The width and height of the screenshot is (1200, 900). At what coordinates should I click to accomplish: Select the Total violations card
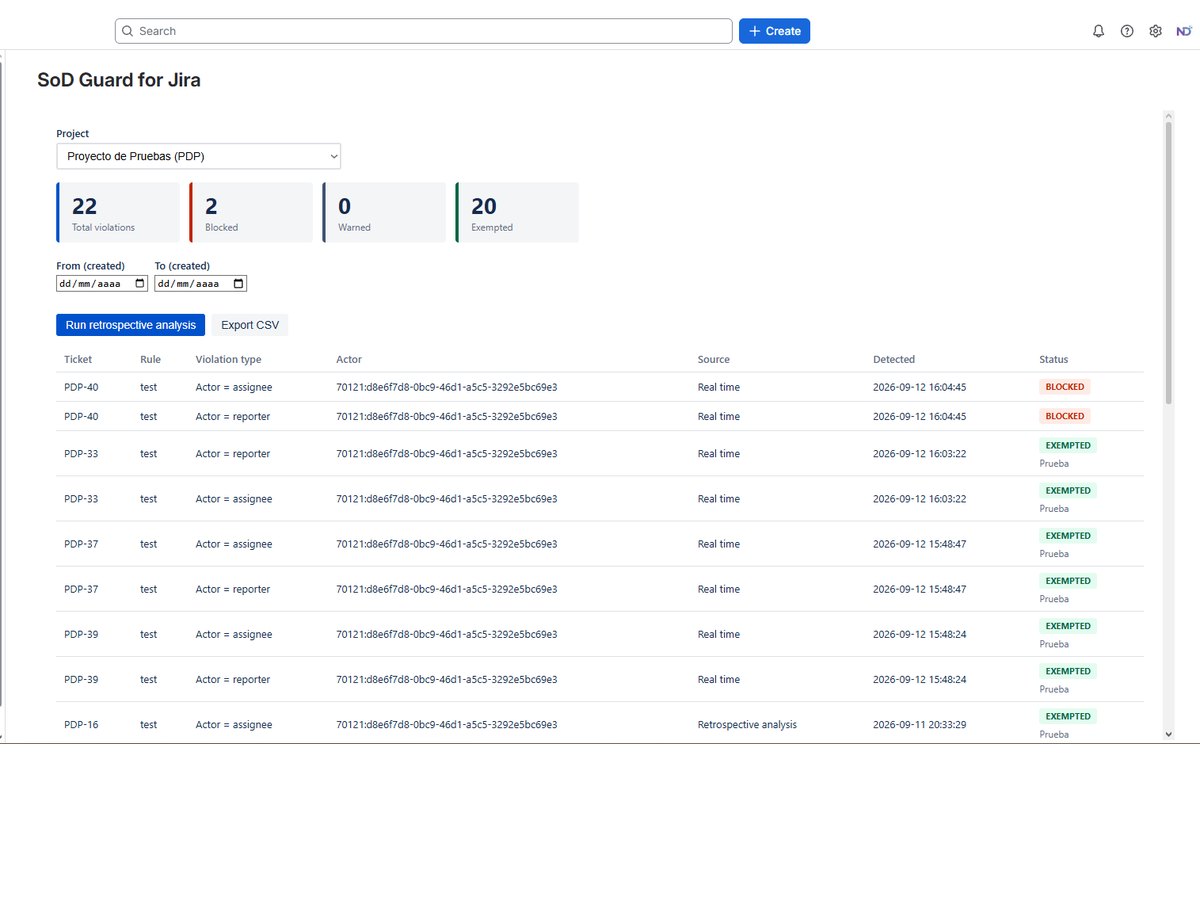point(118,212)
